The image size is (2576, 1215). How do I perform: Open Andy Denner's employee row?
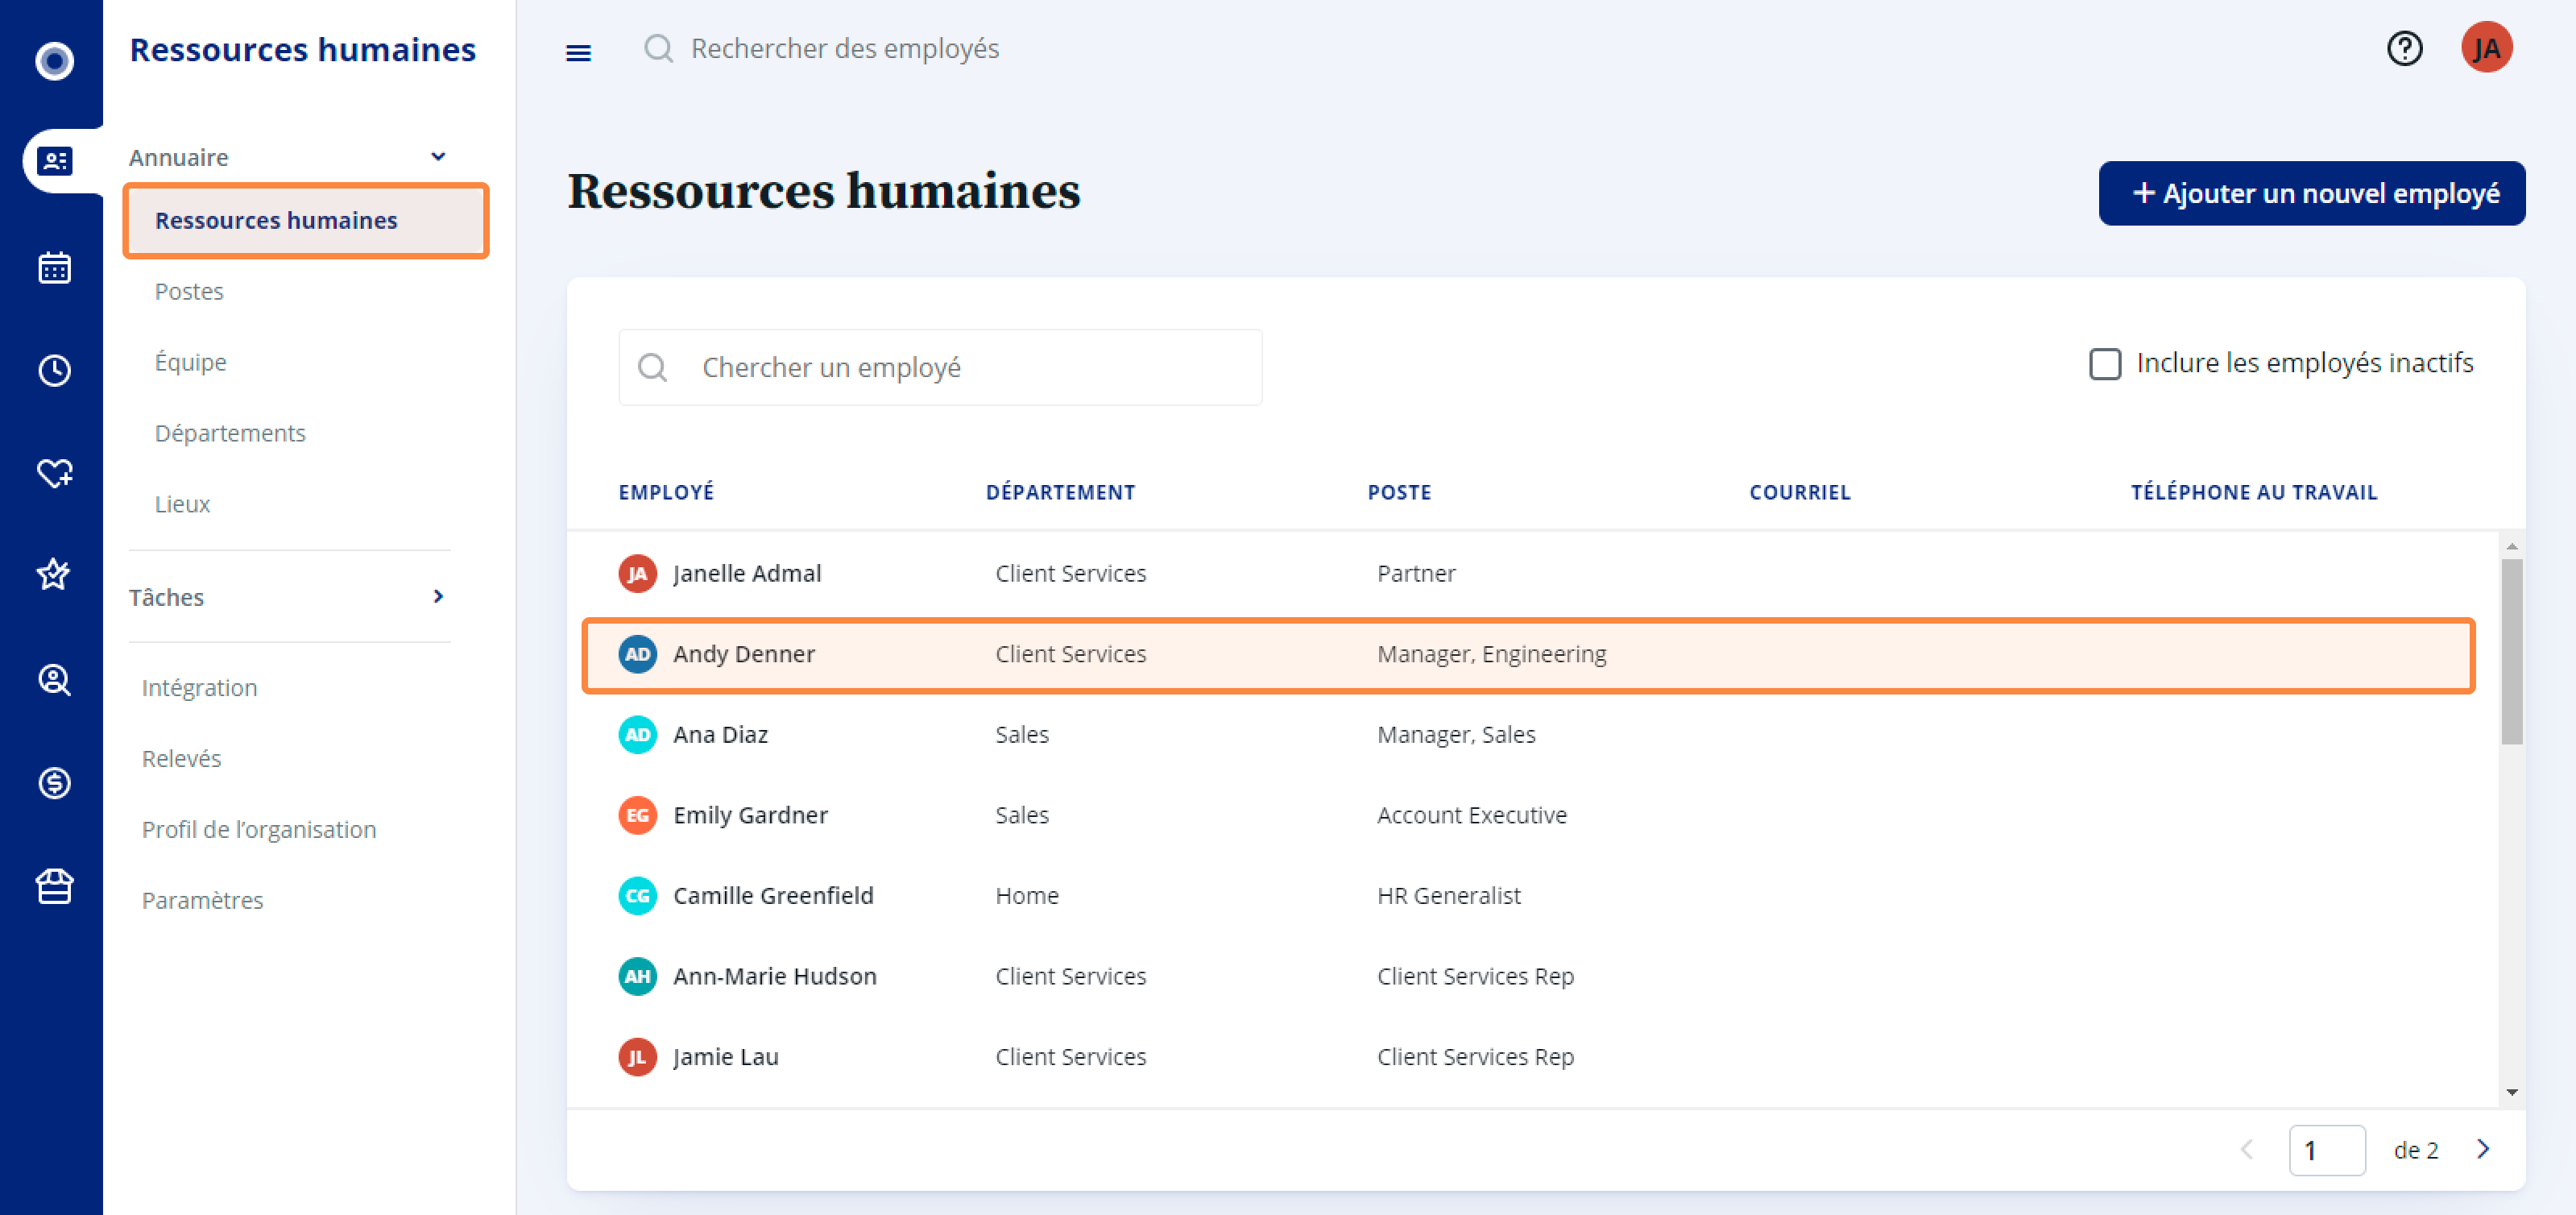(x=1528, y=655)
